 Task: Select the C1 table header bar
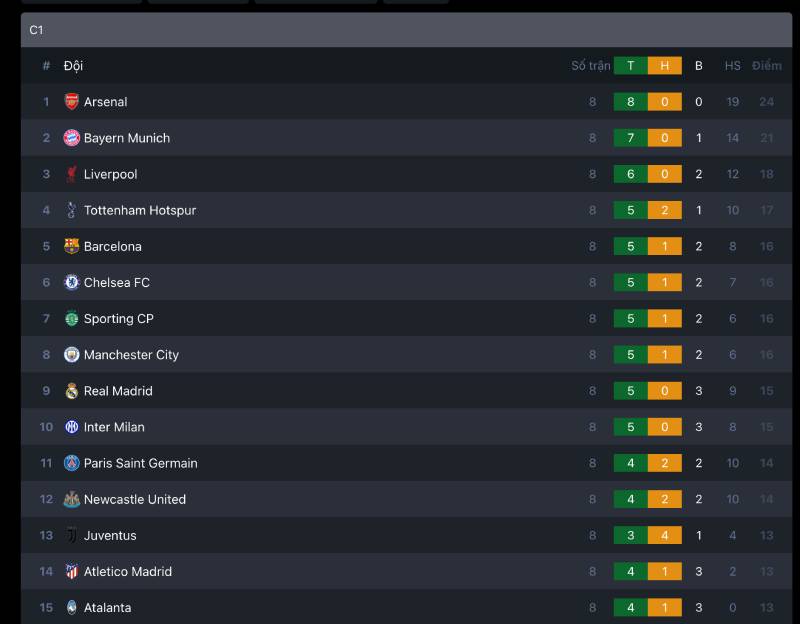pos(406,30)
